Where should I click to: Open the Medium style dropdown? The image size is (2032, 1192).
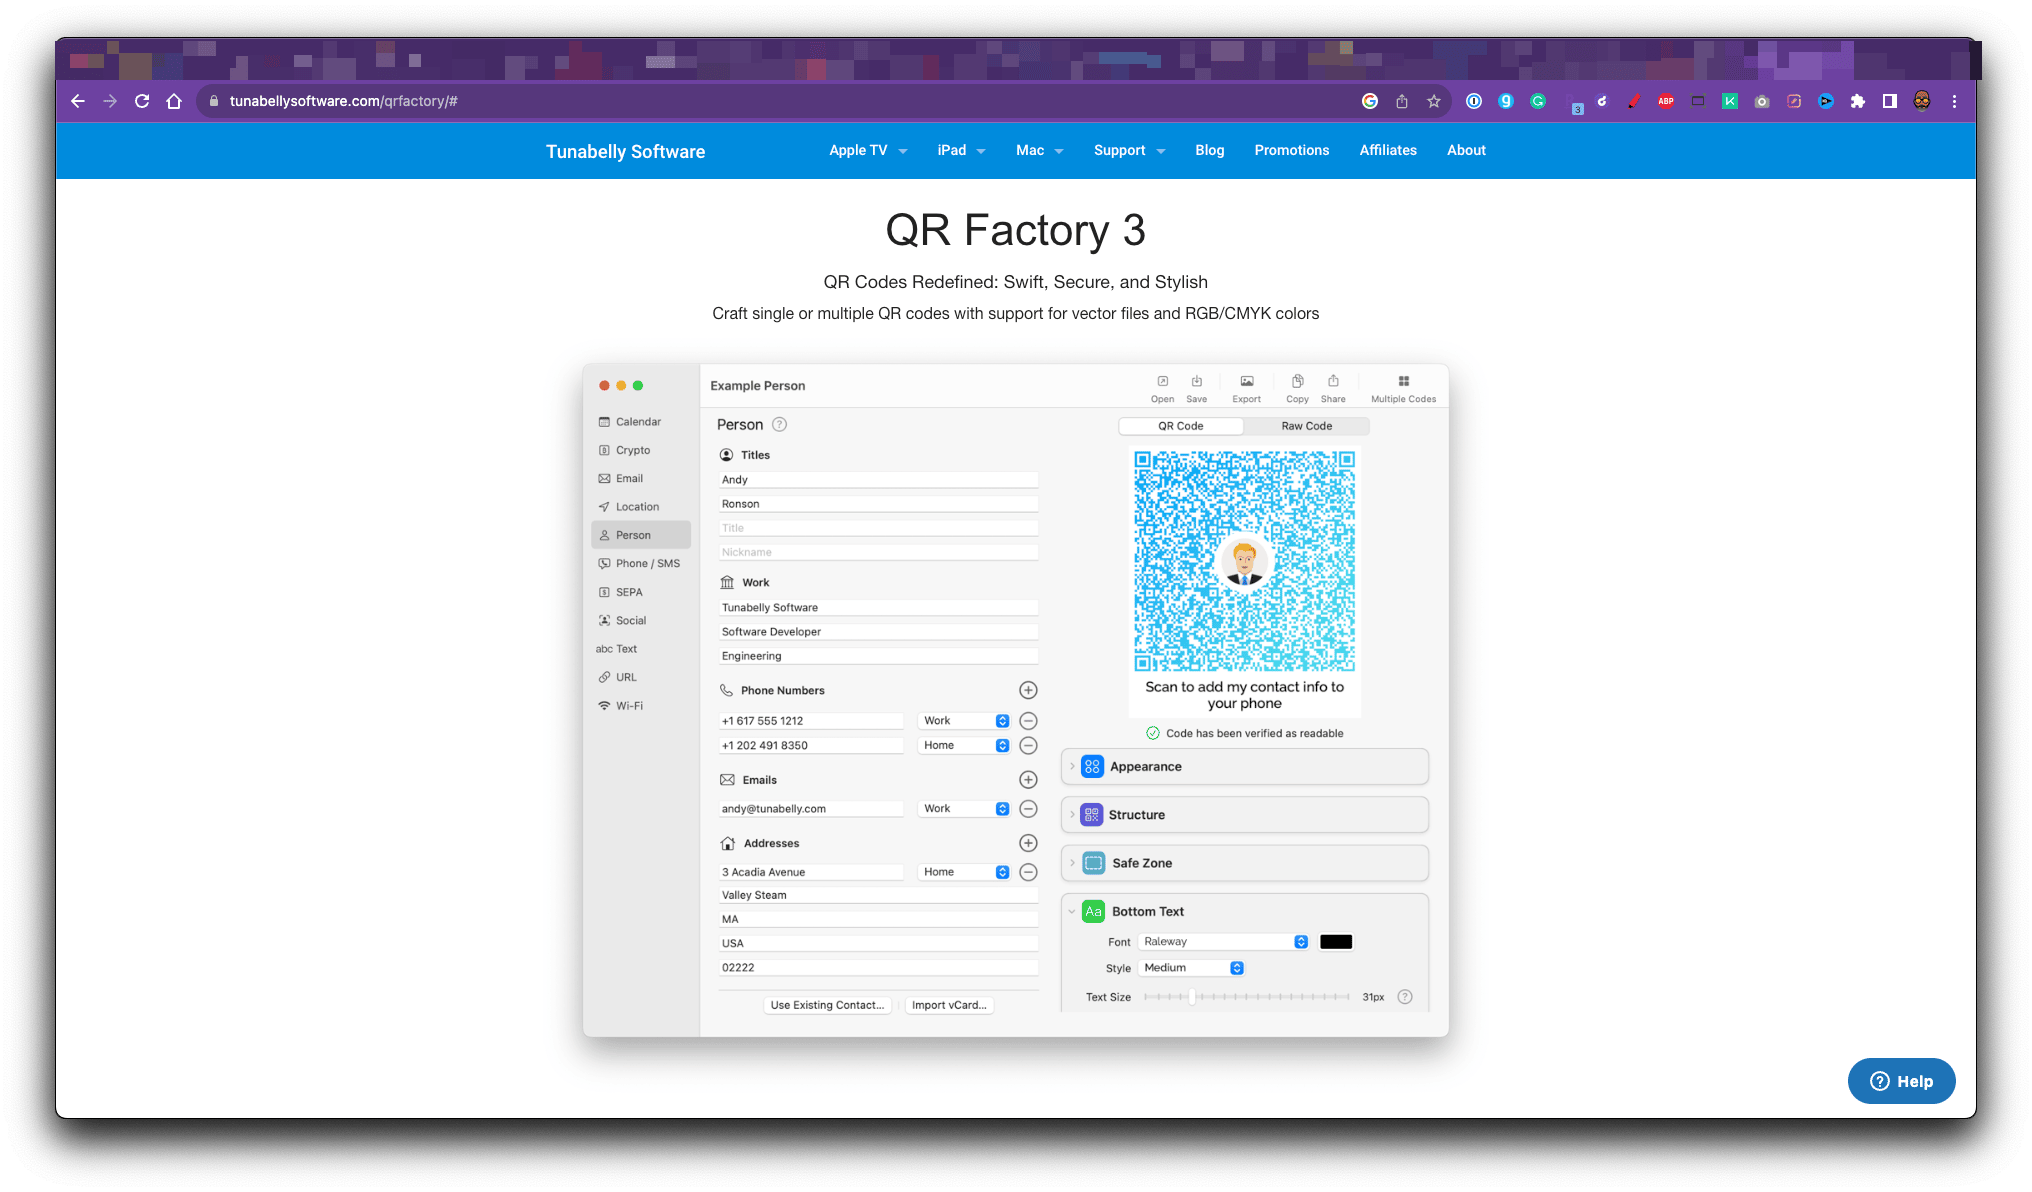pyautogui.click(x=1192, y=968)
